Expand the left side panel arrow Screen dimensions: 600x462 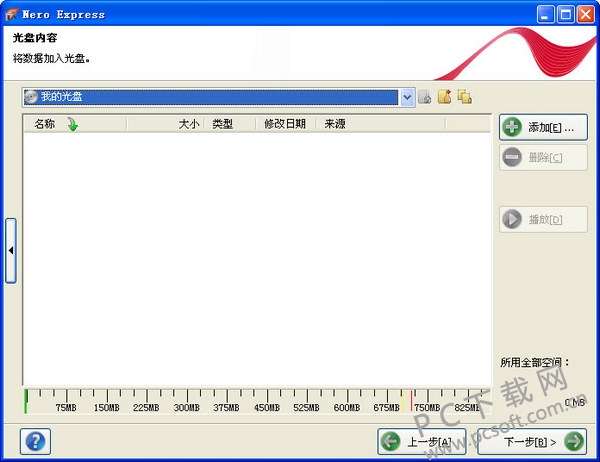(x=11, y=251)
